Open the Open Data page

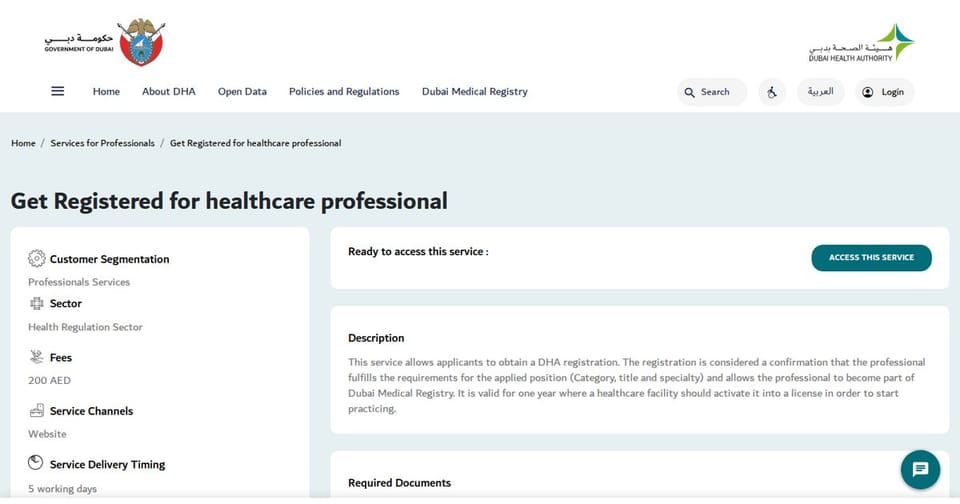242,91
